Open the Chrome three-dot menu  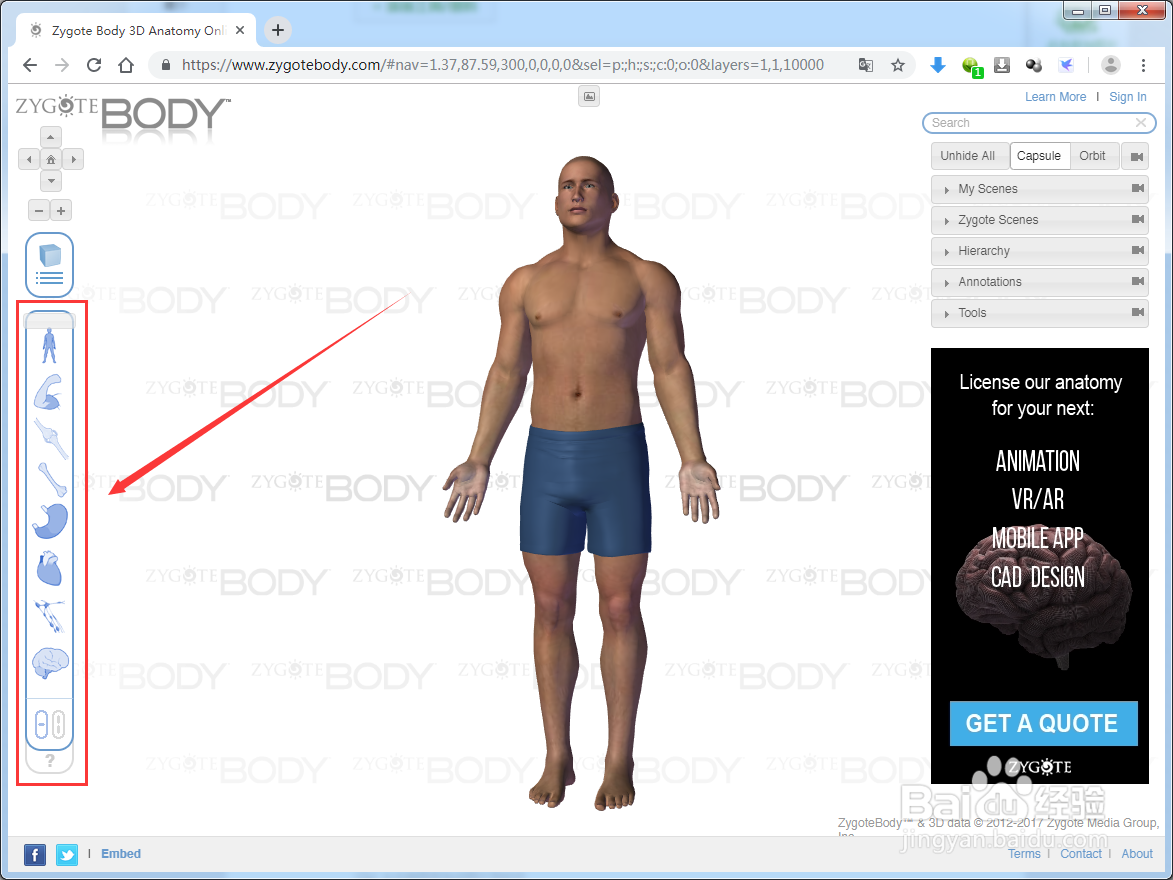(x=1143, y=65)
